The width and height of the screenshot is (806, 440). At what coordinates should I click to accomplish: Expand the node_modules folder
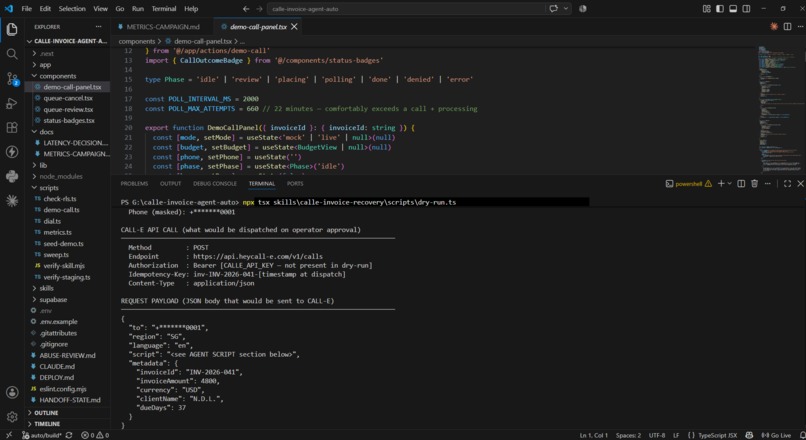pyautogui.click(x=67, y=176)
